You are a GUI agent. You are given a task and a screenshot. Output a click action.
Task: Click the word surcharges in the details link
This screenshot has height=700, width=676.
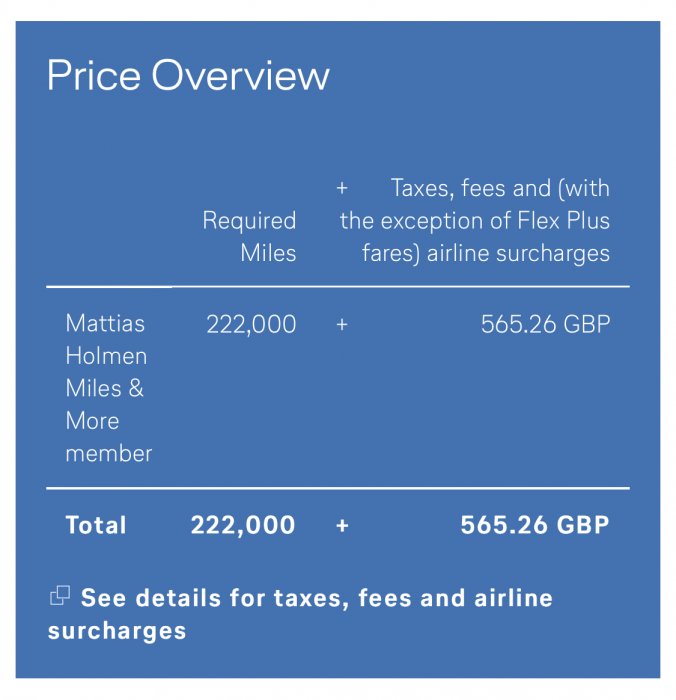click(117, 631)
